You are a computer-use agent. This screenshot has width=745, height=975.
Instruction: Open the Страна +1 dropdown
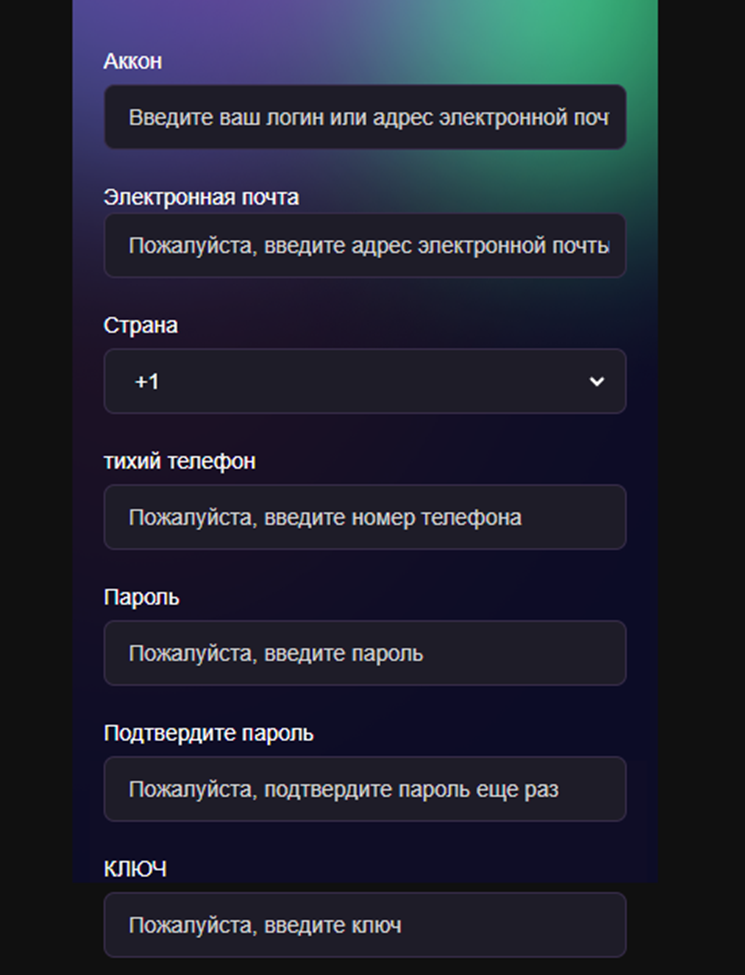[364, 381]
